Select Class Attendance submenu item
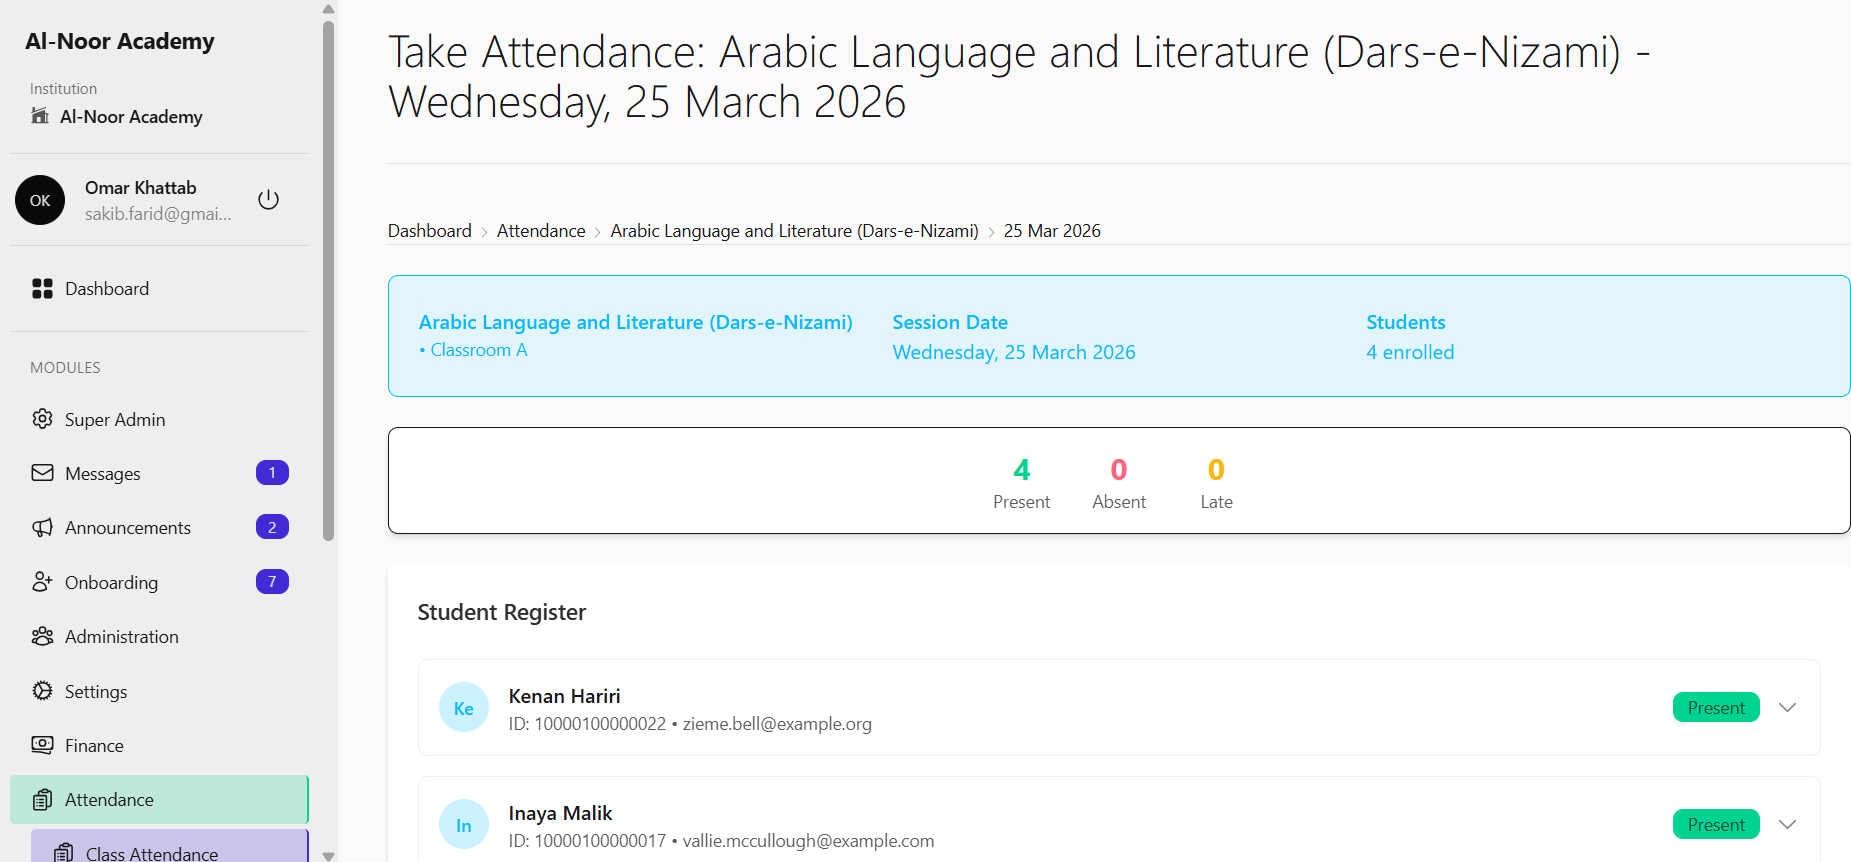Screen dimensions: 1851x862 170,846
